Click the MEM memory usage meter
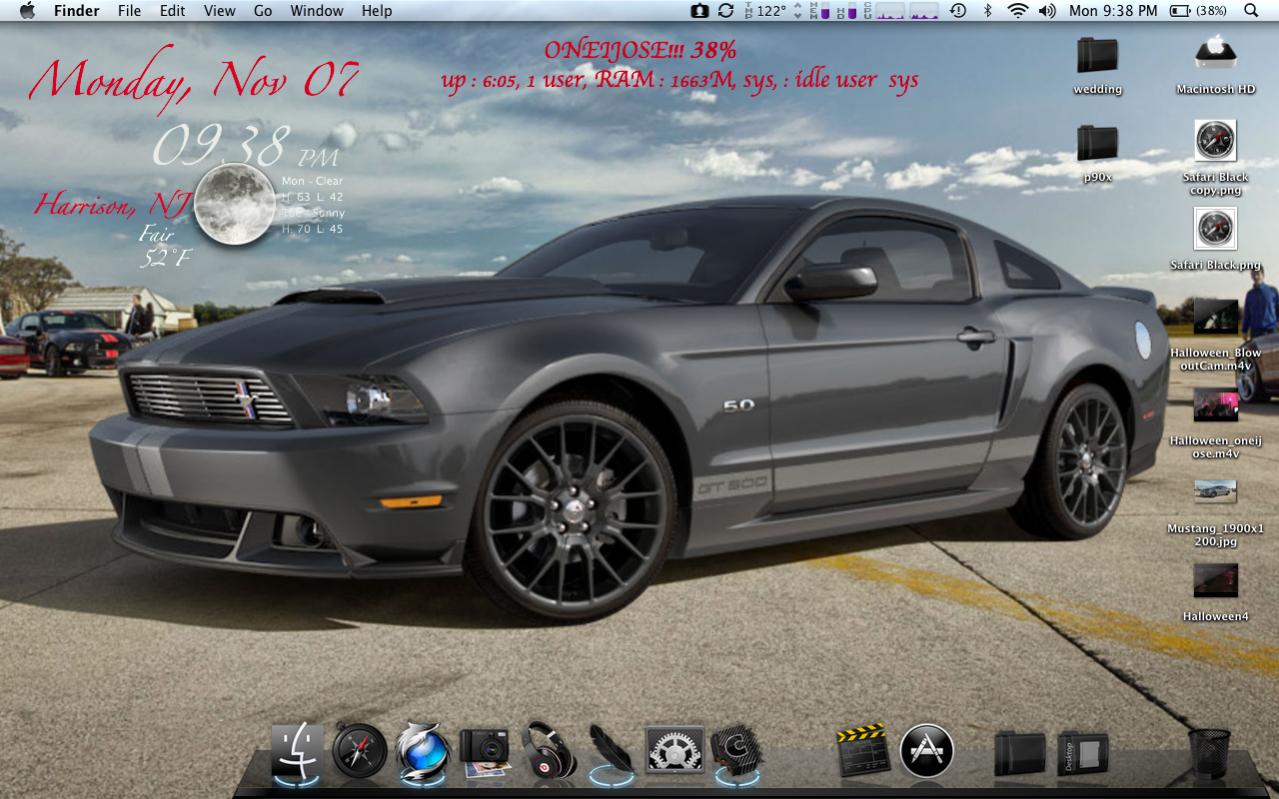Viewport: 1279px width, 799px height. click(820, 10)
